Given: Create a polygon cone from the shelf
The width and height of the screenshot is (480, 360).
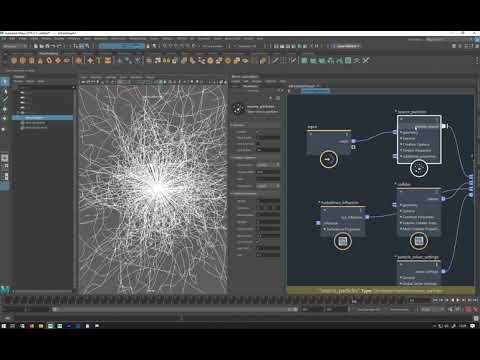Looking at the screenshot, I should pyautogui.click(x=40, y=60).
